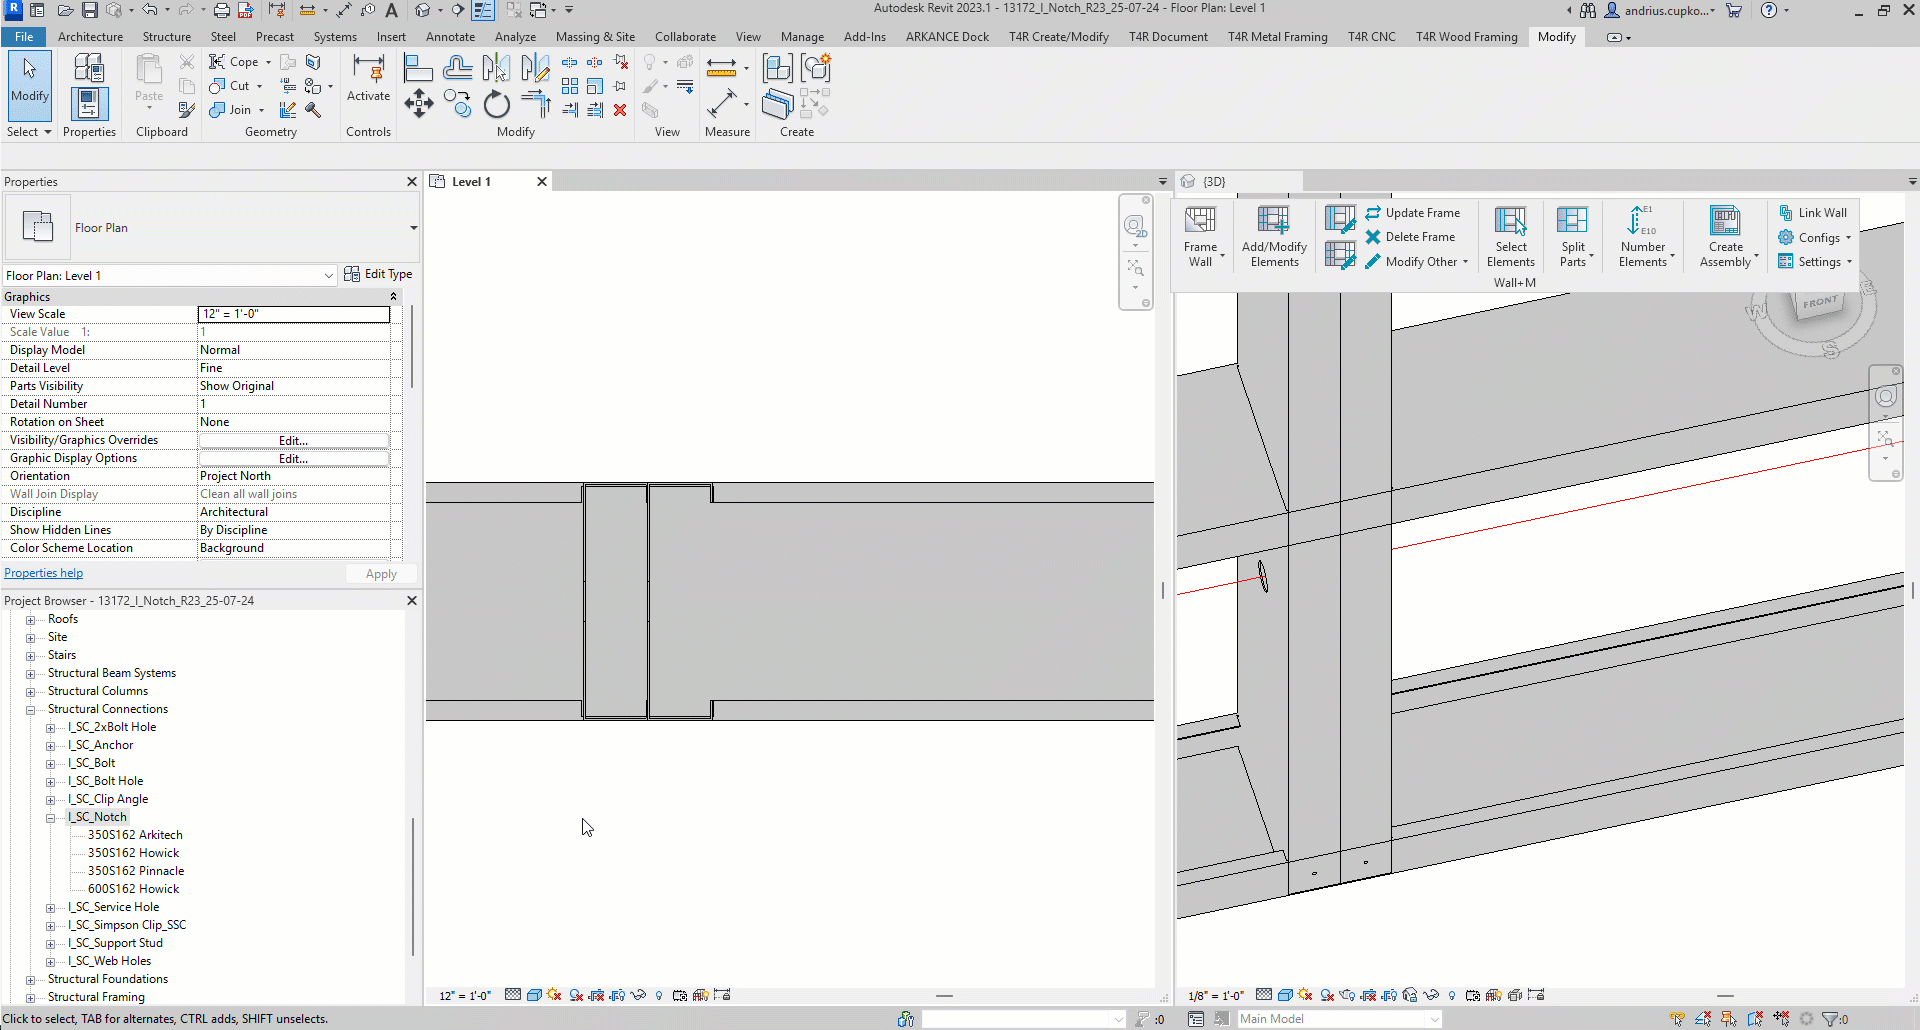Viewport: 1920px width, 1030px height.
Task: Switch to the {3D} view tab
Action: click(1213, 181)
